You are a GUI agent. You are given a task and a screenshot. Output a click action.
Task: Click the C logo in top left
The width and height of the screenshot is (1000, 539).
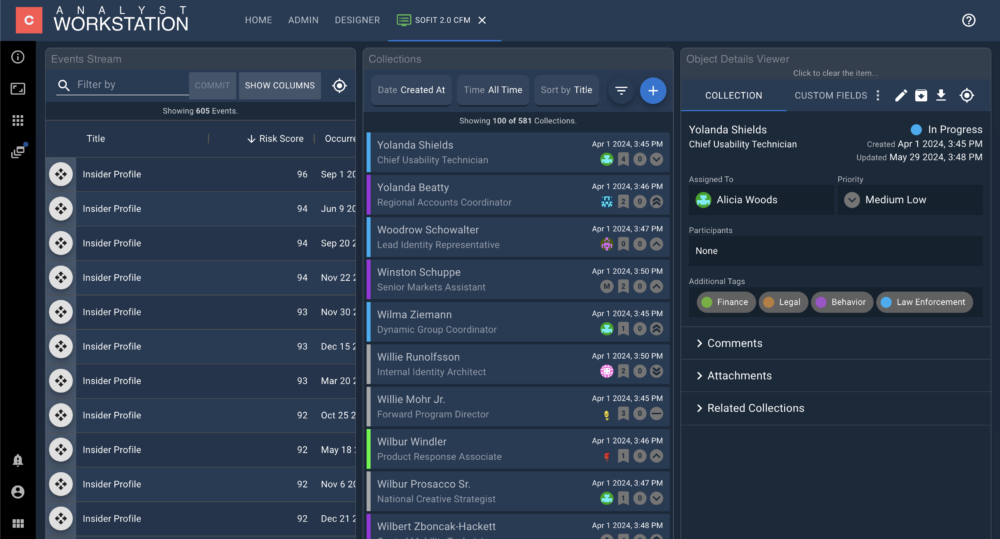coord(29,20)
